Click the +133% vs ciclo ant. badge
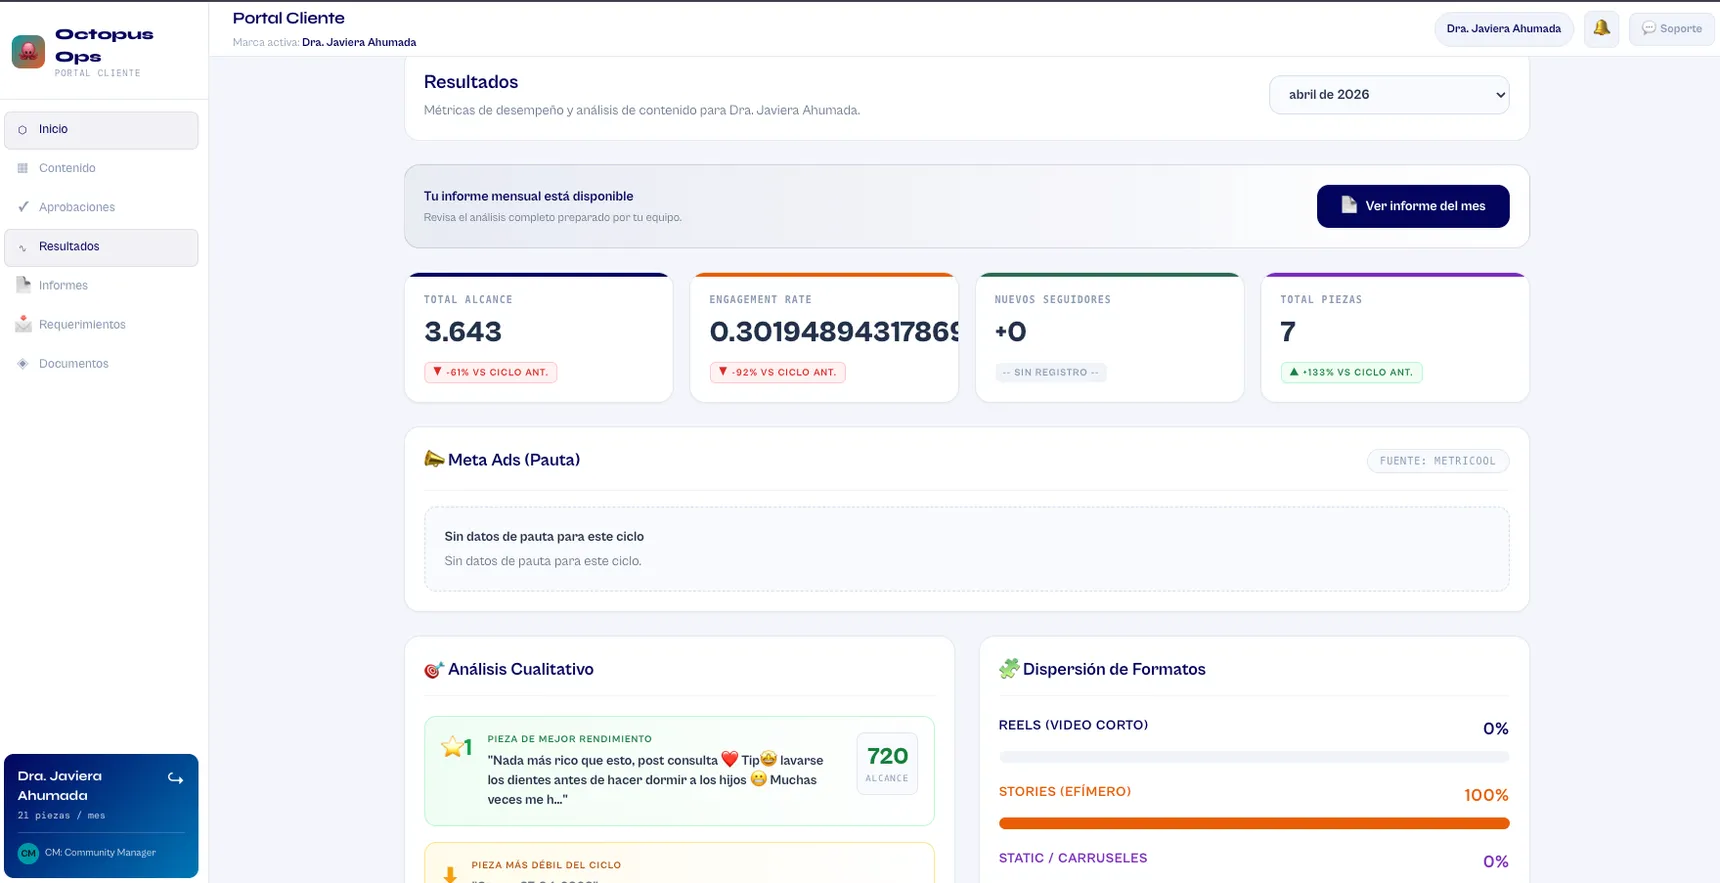 tap(1351, 372)
